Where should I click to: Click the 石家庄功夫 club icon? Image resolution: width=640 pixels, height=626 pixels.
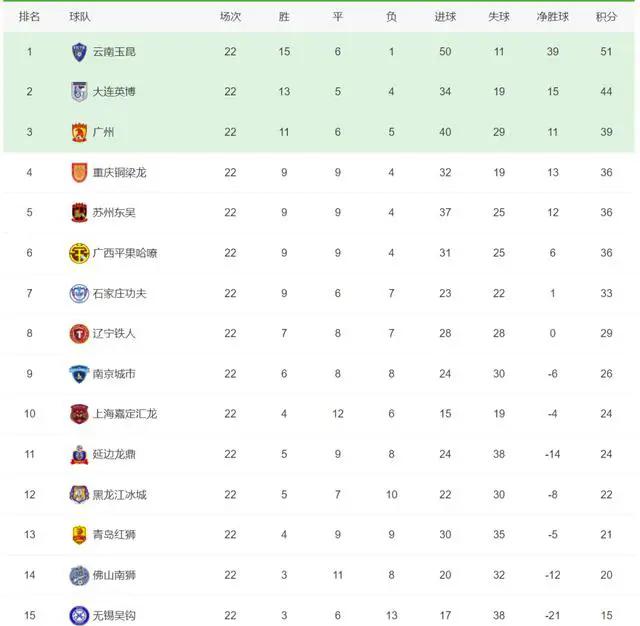[79, 293]
